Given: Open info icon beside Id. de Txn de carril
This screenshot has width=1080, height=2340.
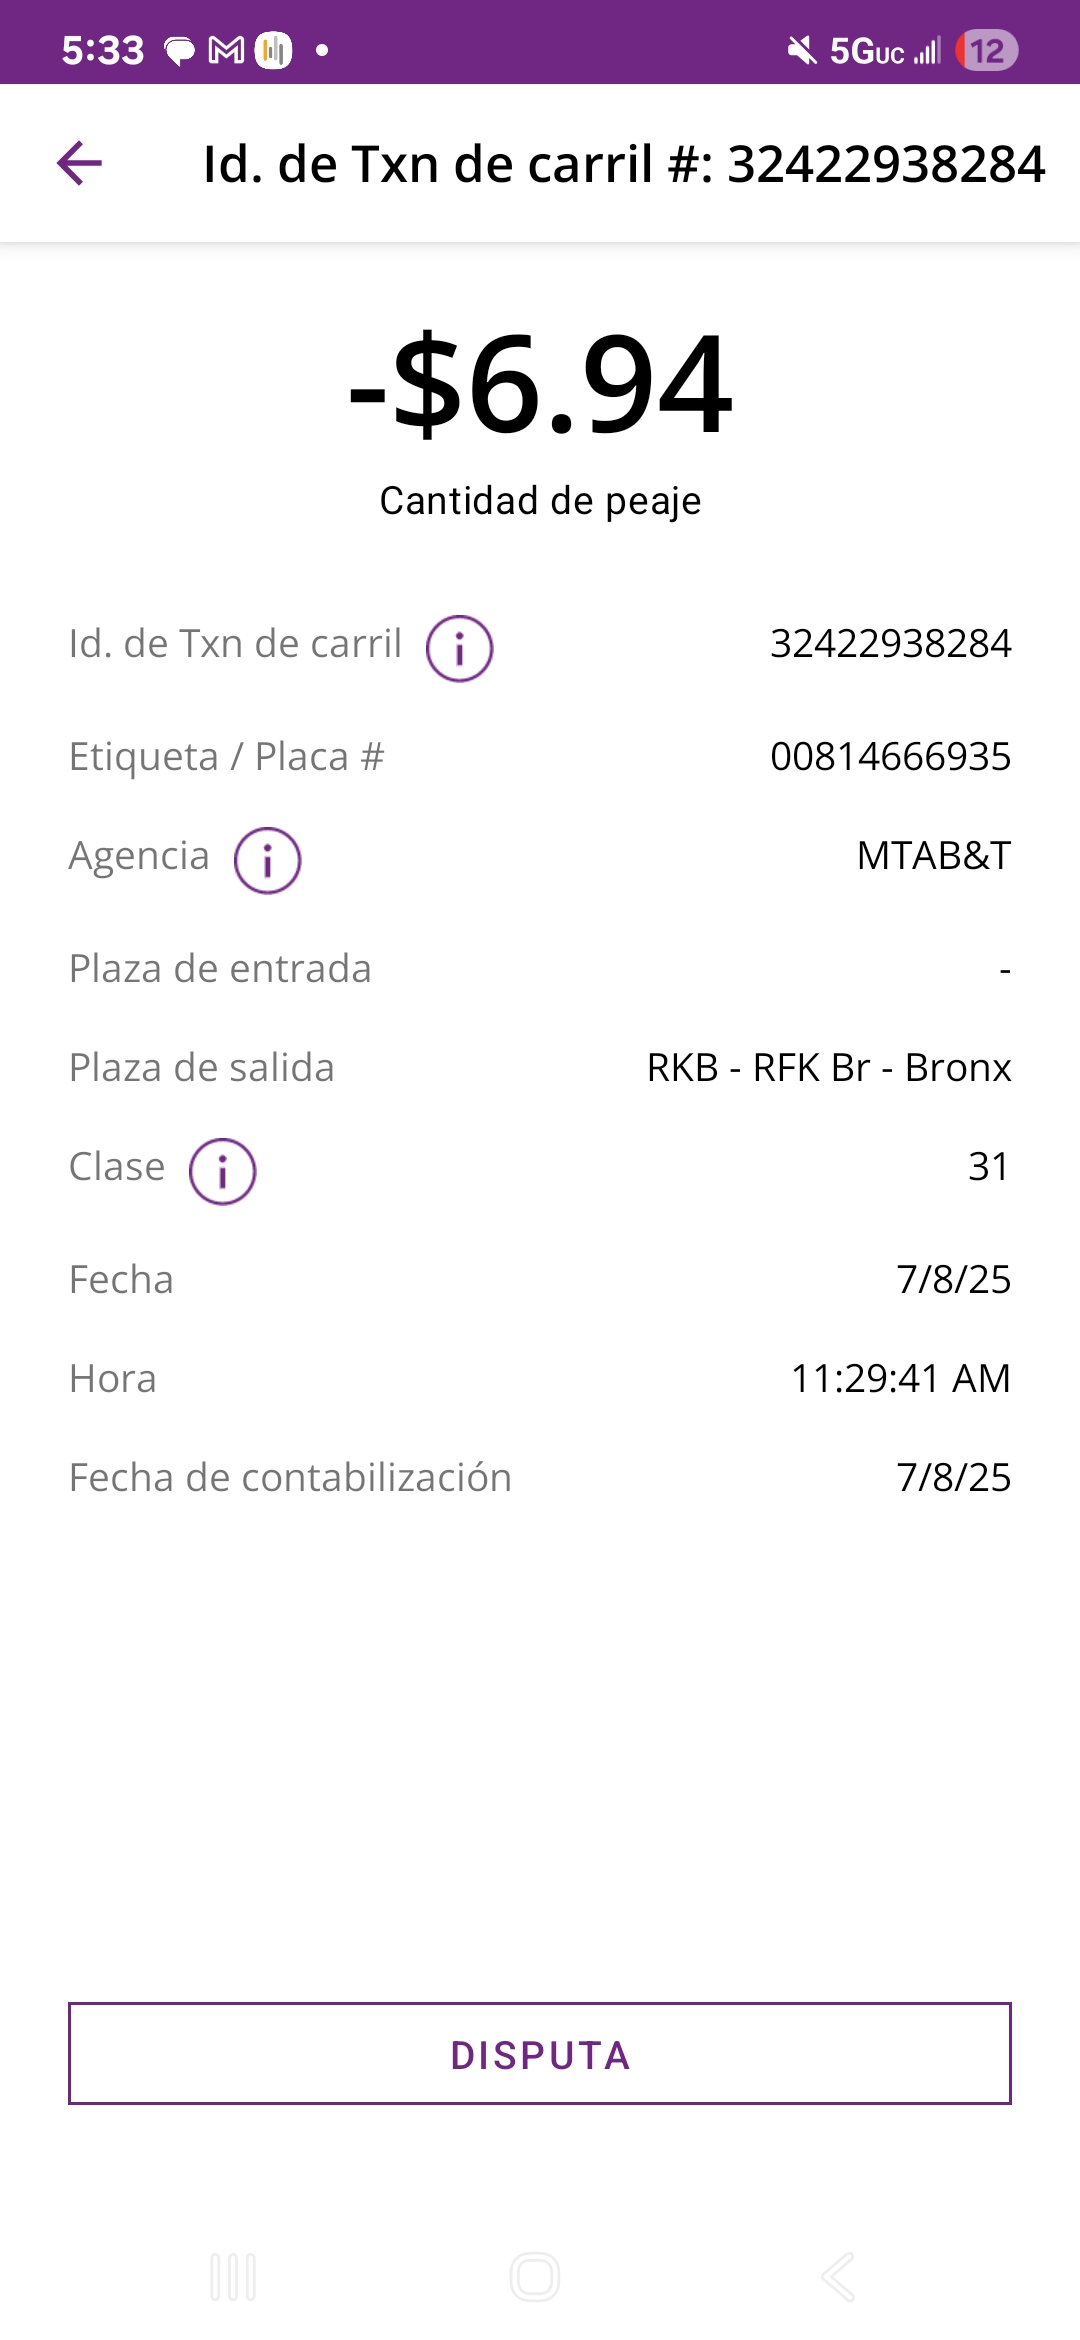Looking at the screenshot, I should point(459,648).
